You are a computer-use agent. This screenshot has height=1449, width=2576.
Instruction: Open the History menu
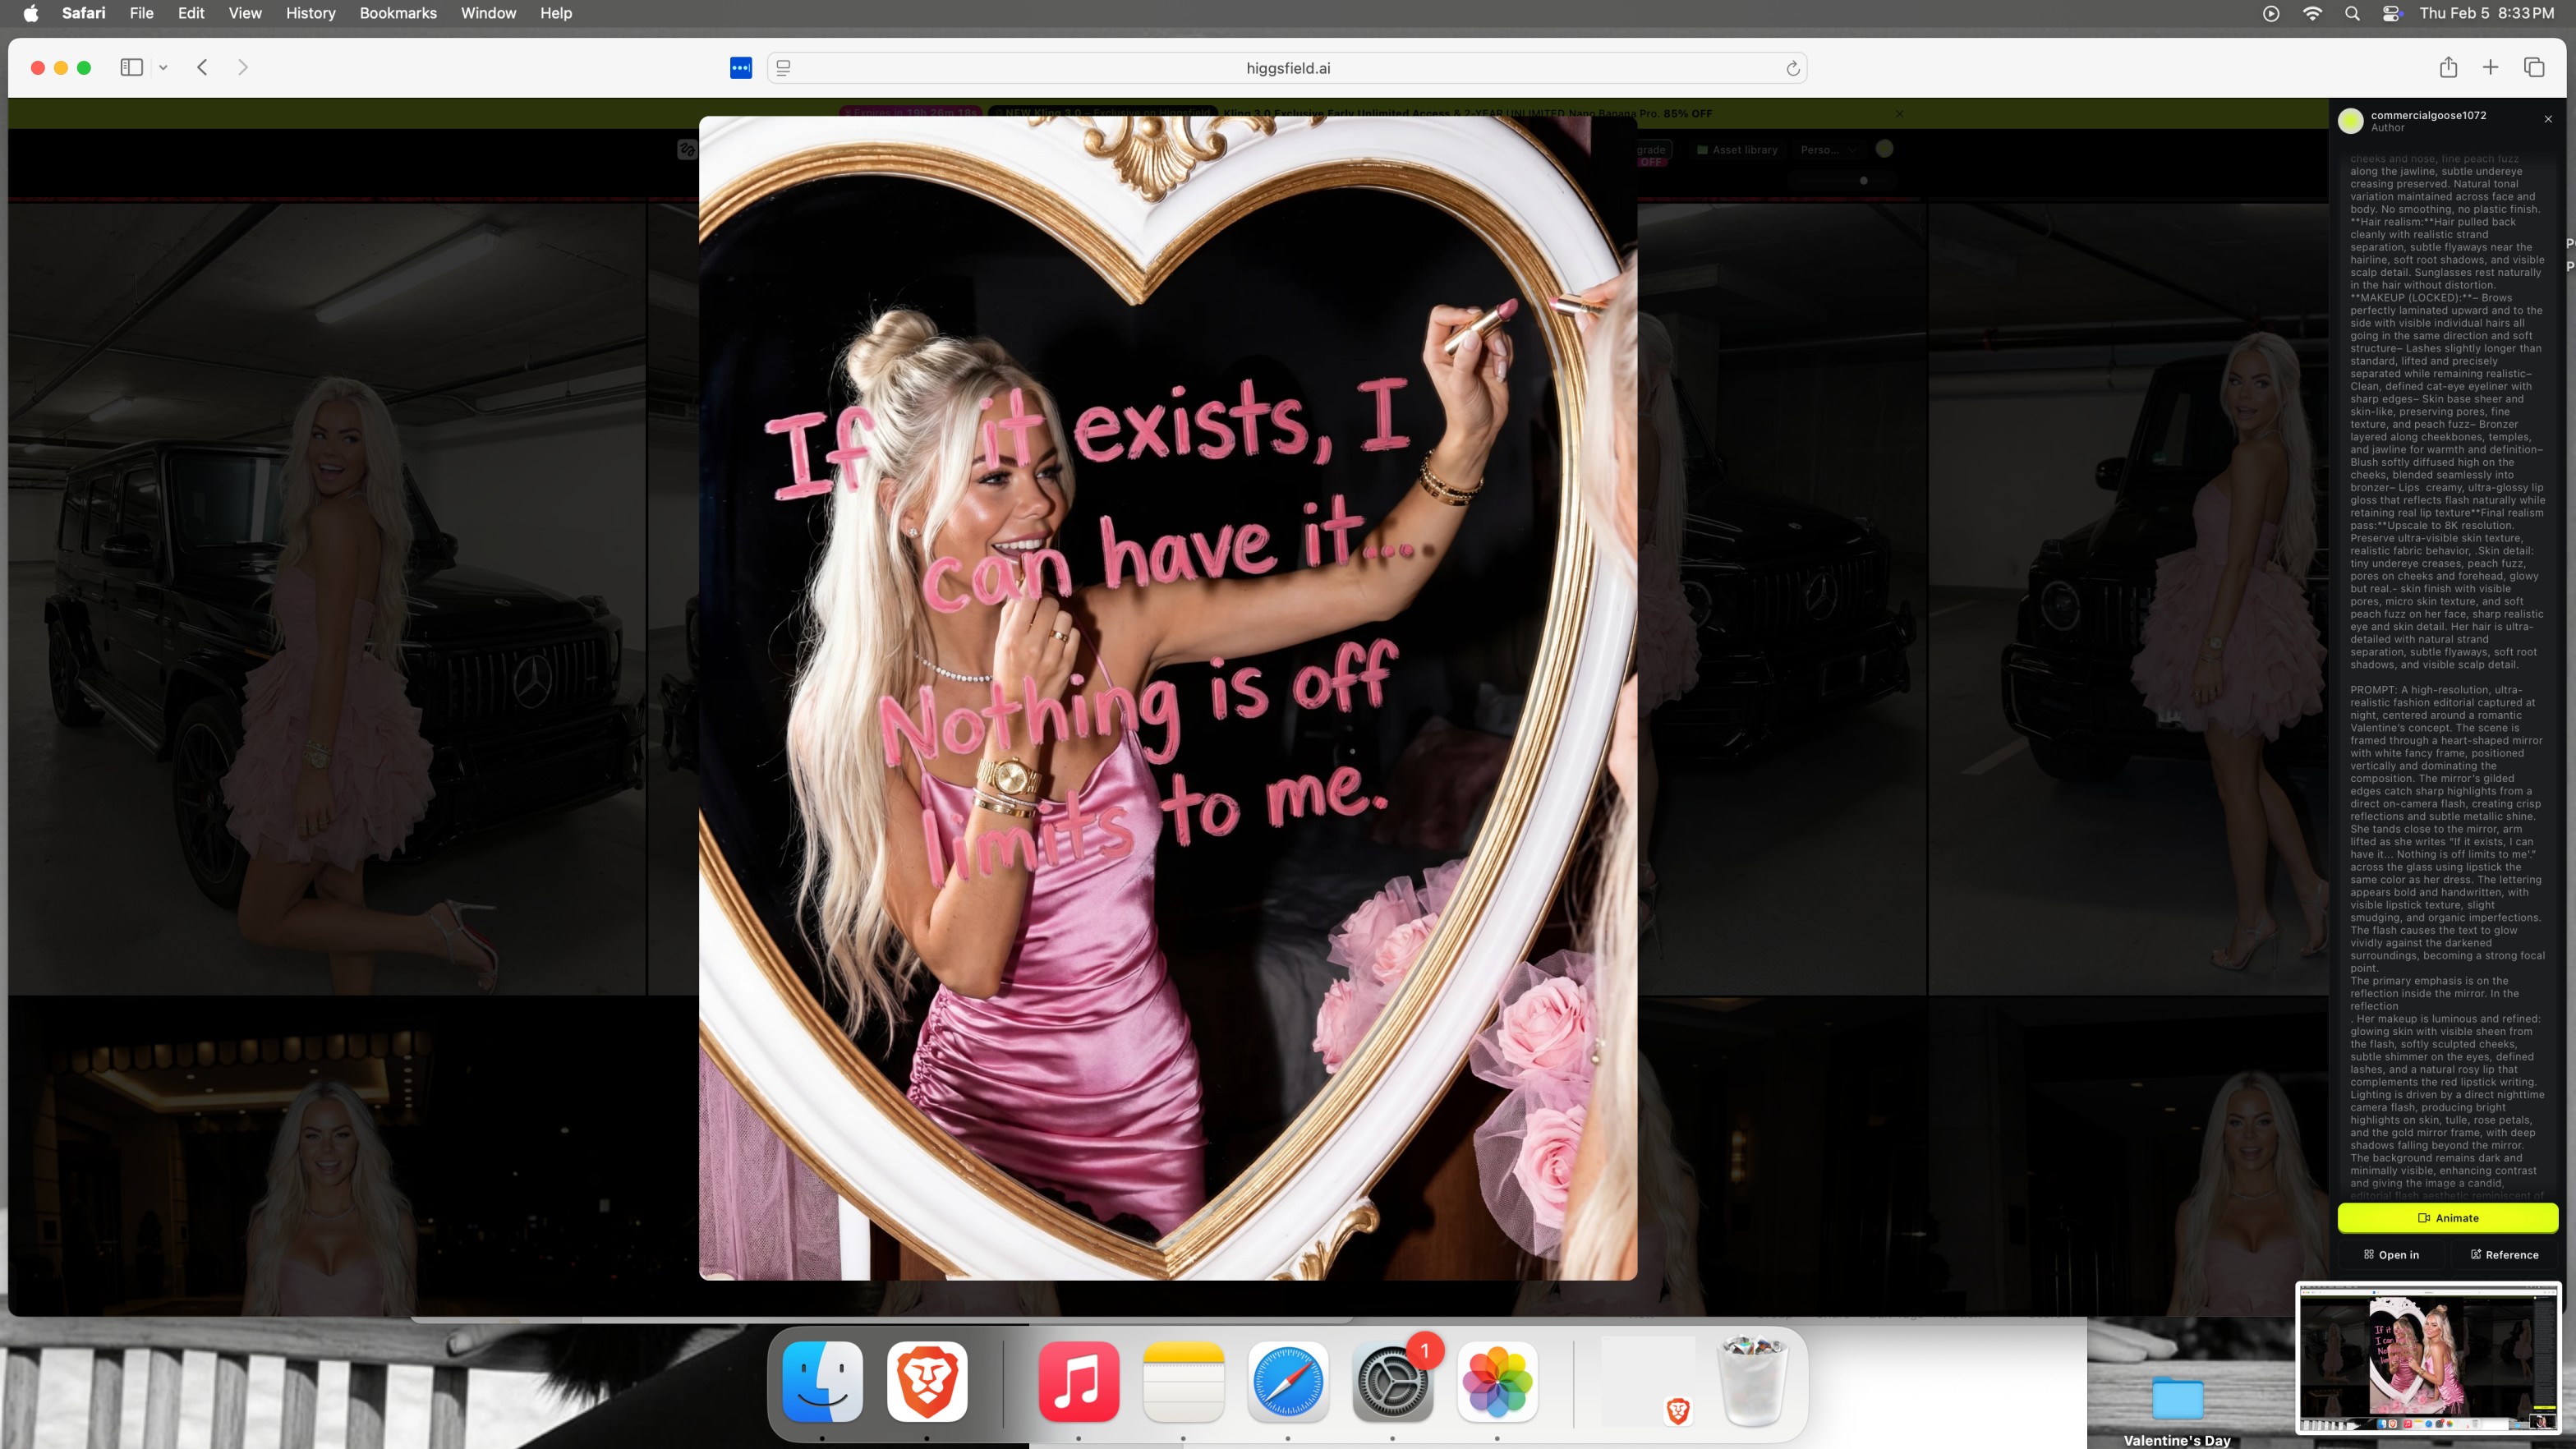pos(310,13)
